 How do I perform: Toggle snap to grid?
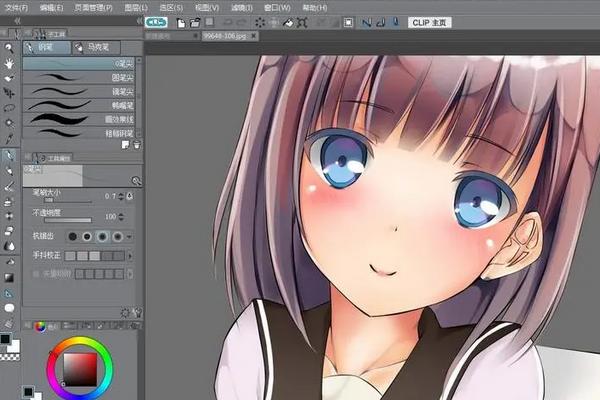396,23
